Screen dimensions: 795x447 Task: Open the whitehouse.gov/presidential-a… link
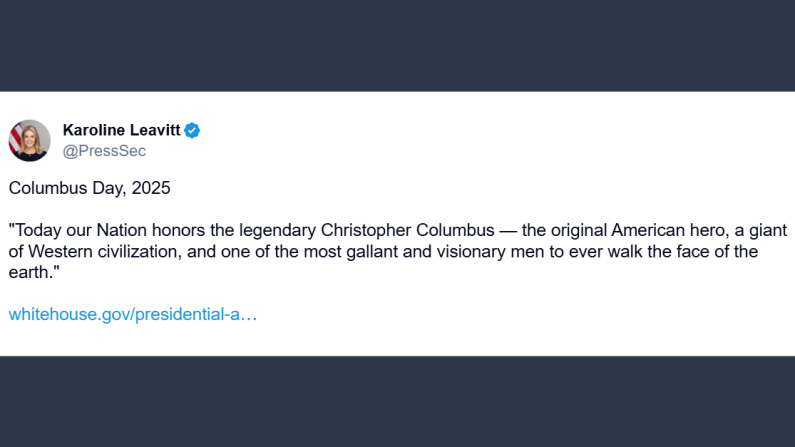pos(132,314)
